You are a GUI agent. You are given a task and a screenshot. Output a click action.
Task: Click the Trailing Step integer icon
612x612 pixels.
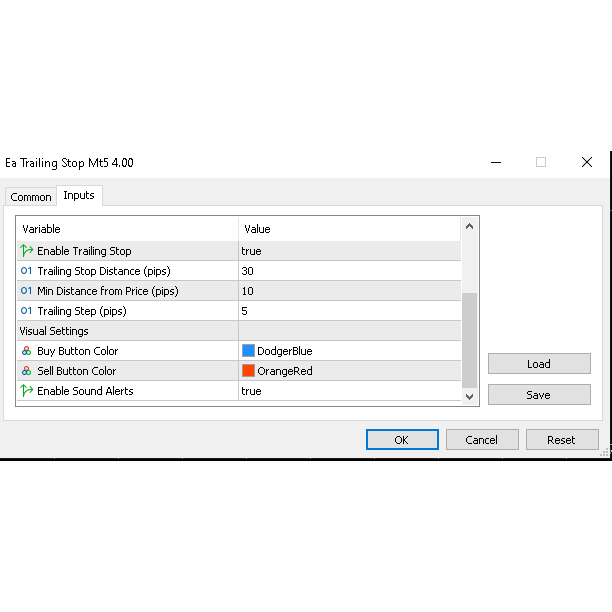(x=26, y=311)
